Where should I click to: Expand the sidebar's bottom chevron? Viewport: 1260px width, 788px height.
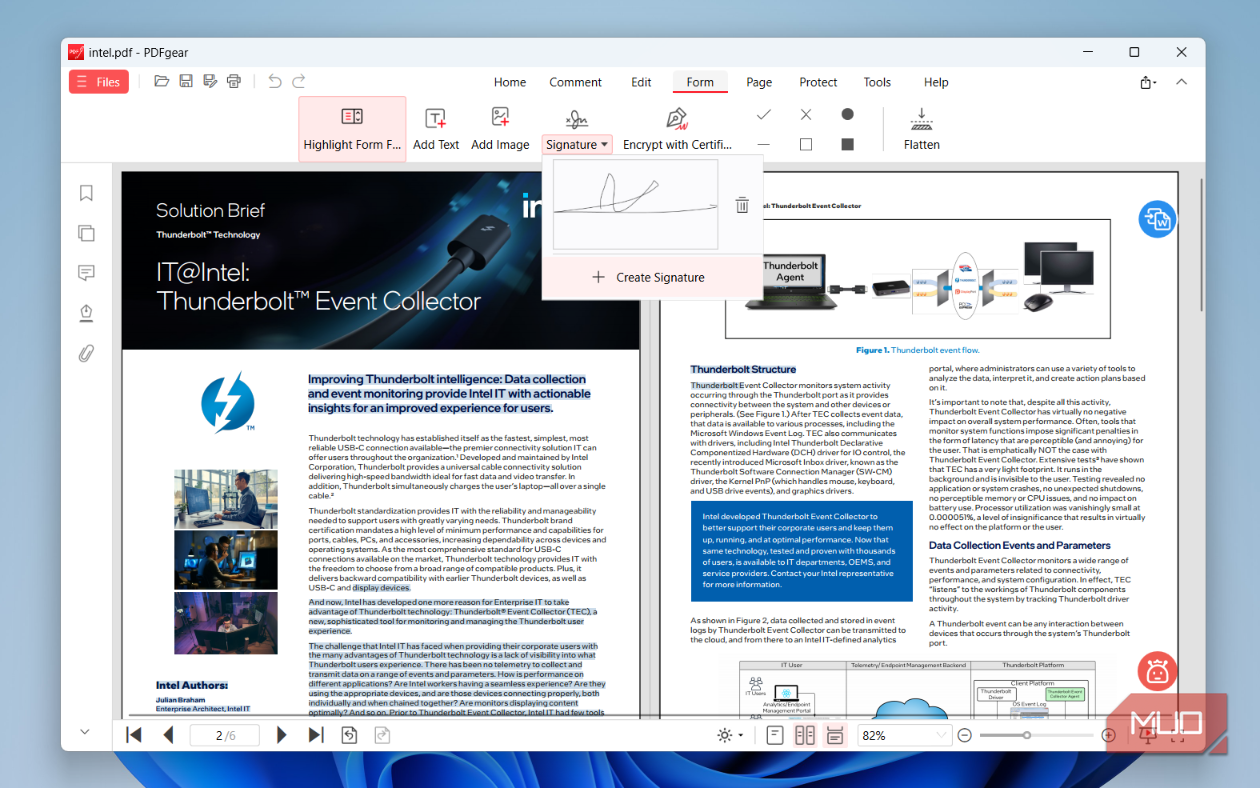click(x=85, y=732)
